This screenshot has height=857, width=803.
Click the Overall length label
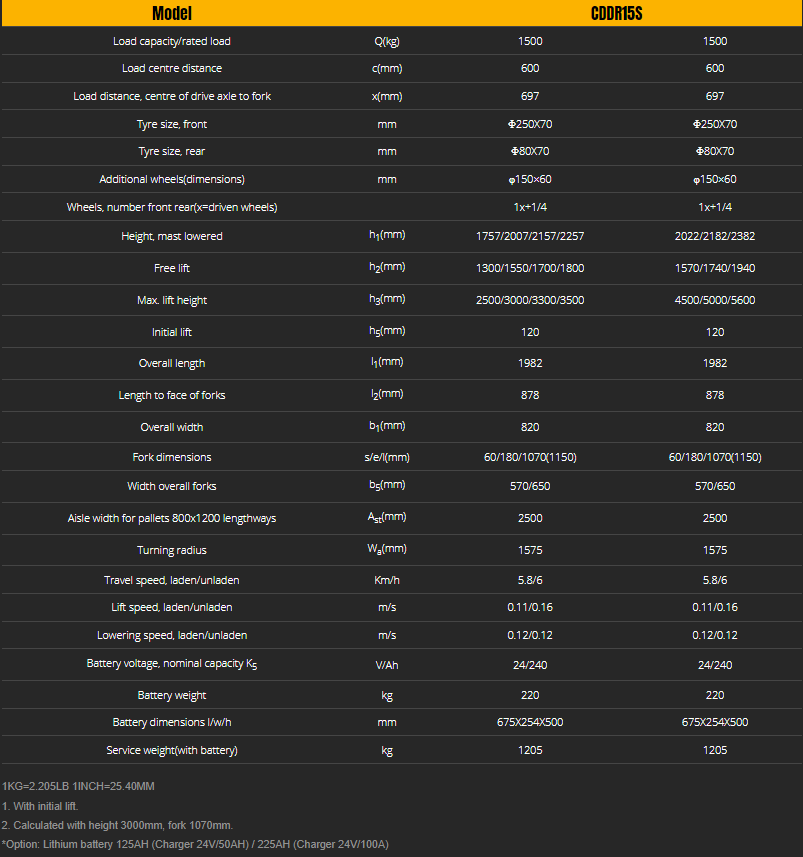click(172, 363)
